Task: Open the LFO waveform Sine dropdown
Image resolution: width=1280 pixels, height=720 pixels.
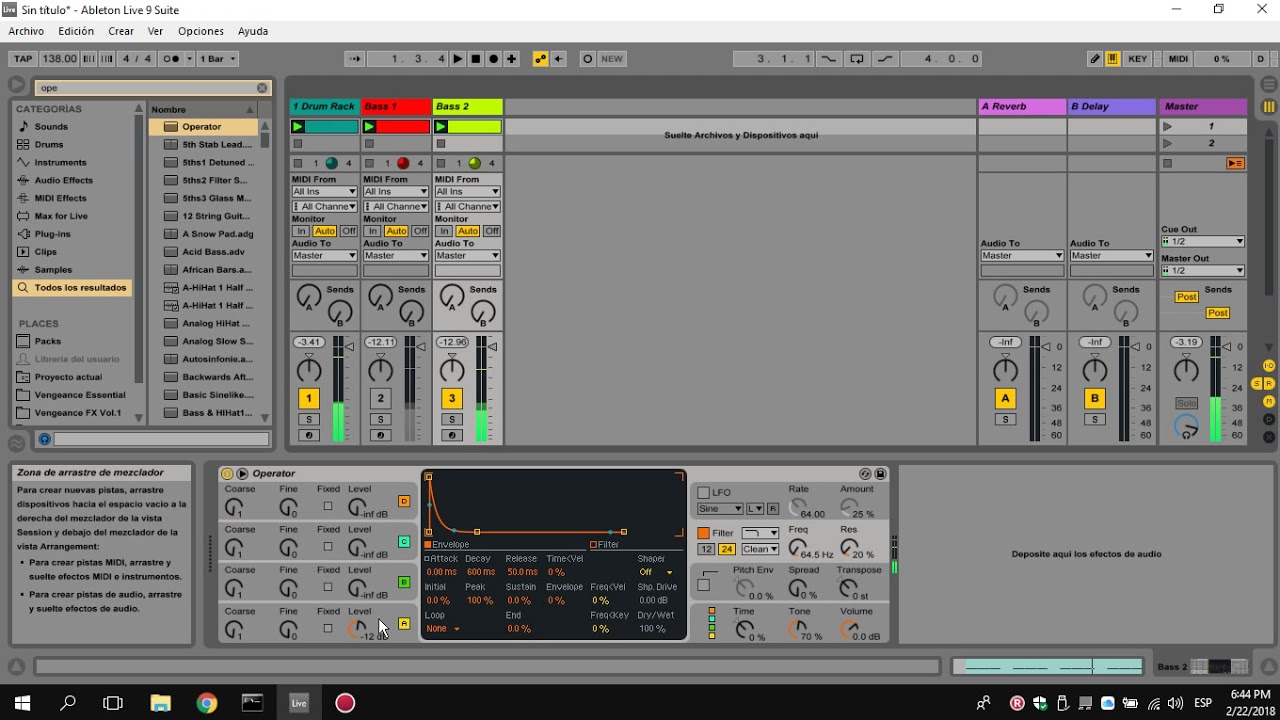Action: point(720,509)
